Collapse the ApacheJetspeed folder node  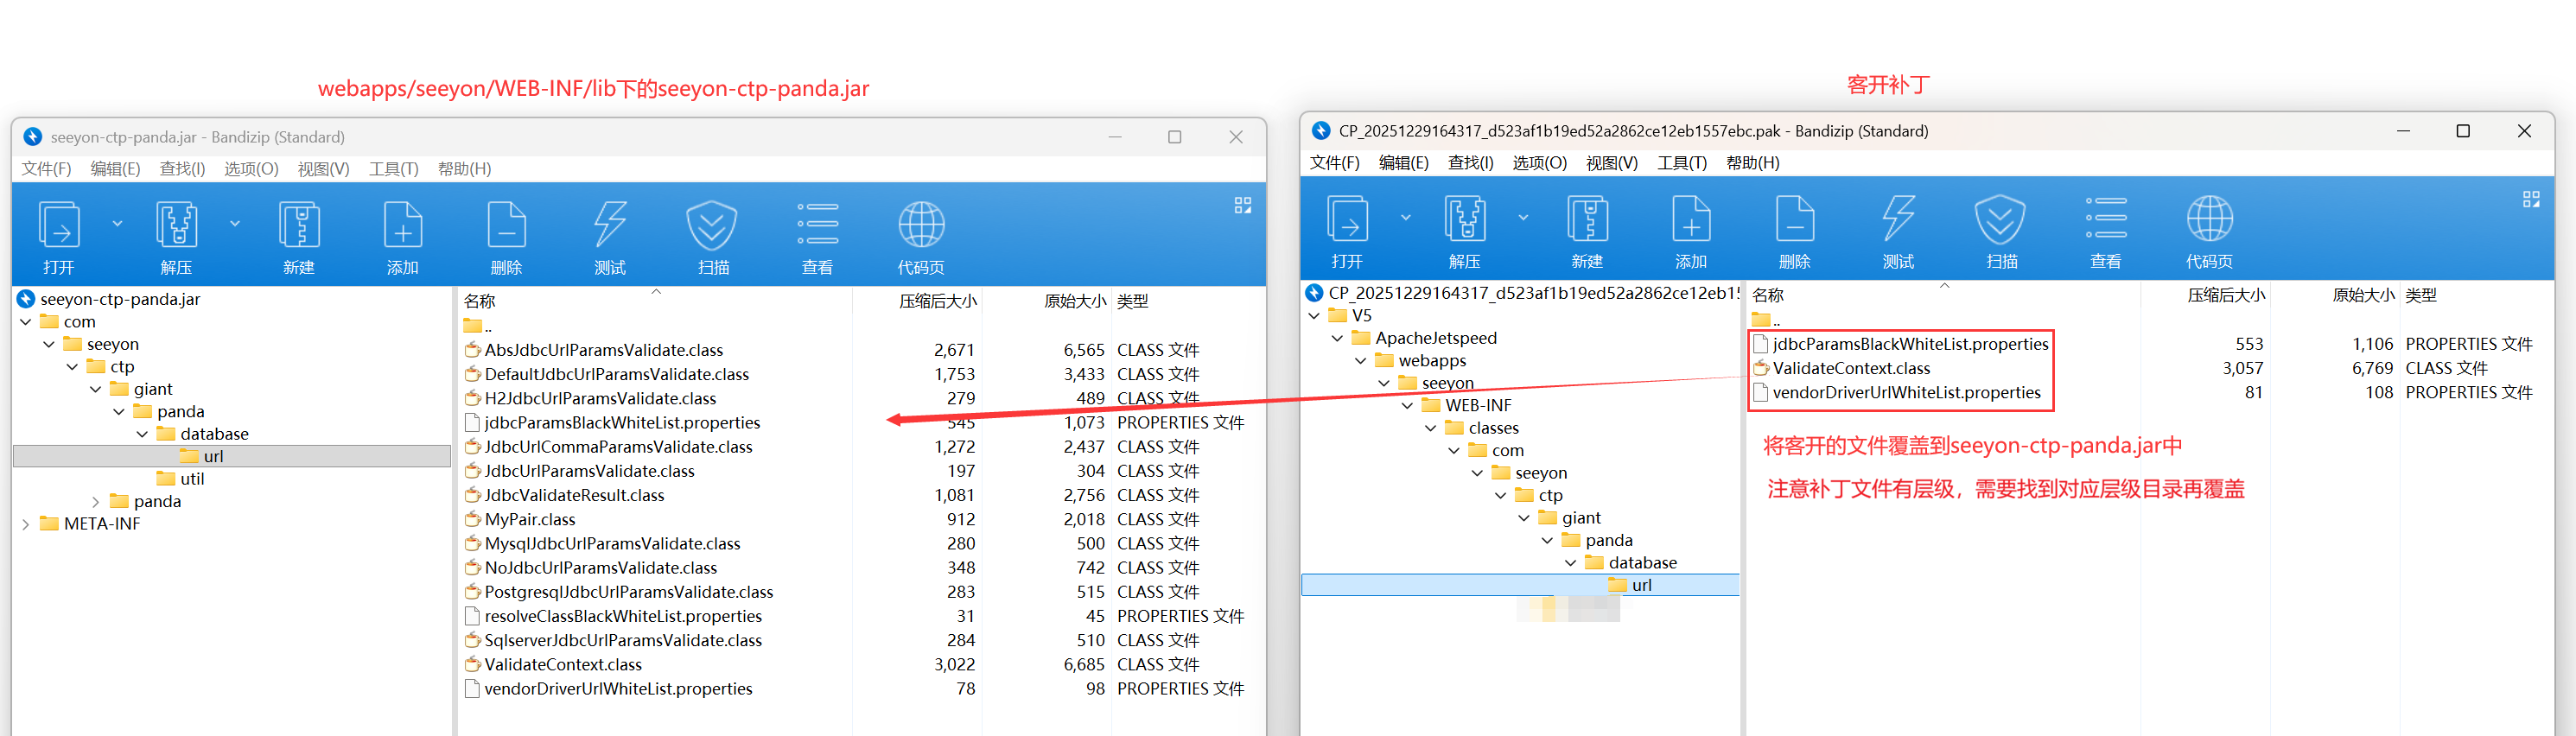[x=1337, y=338]
